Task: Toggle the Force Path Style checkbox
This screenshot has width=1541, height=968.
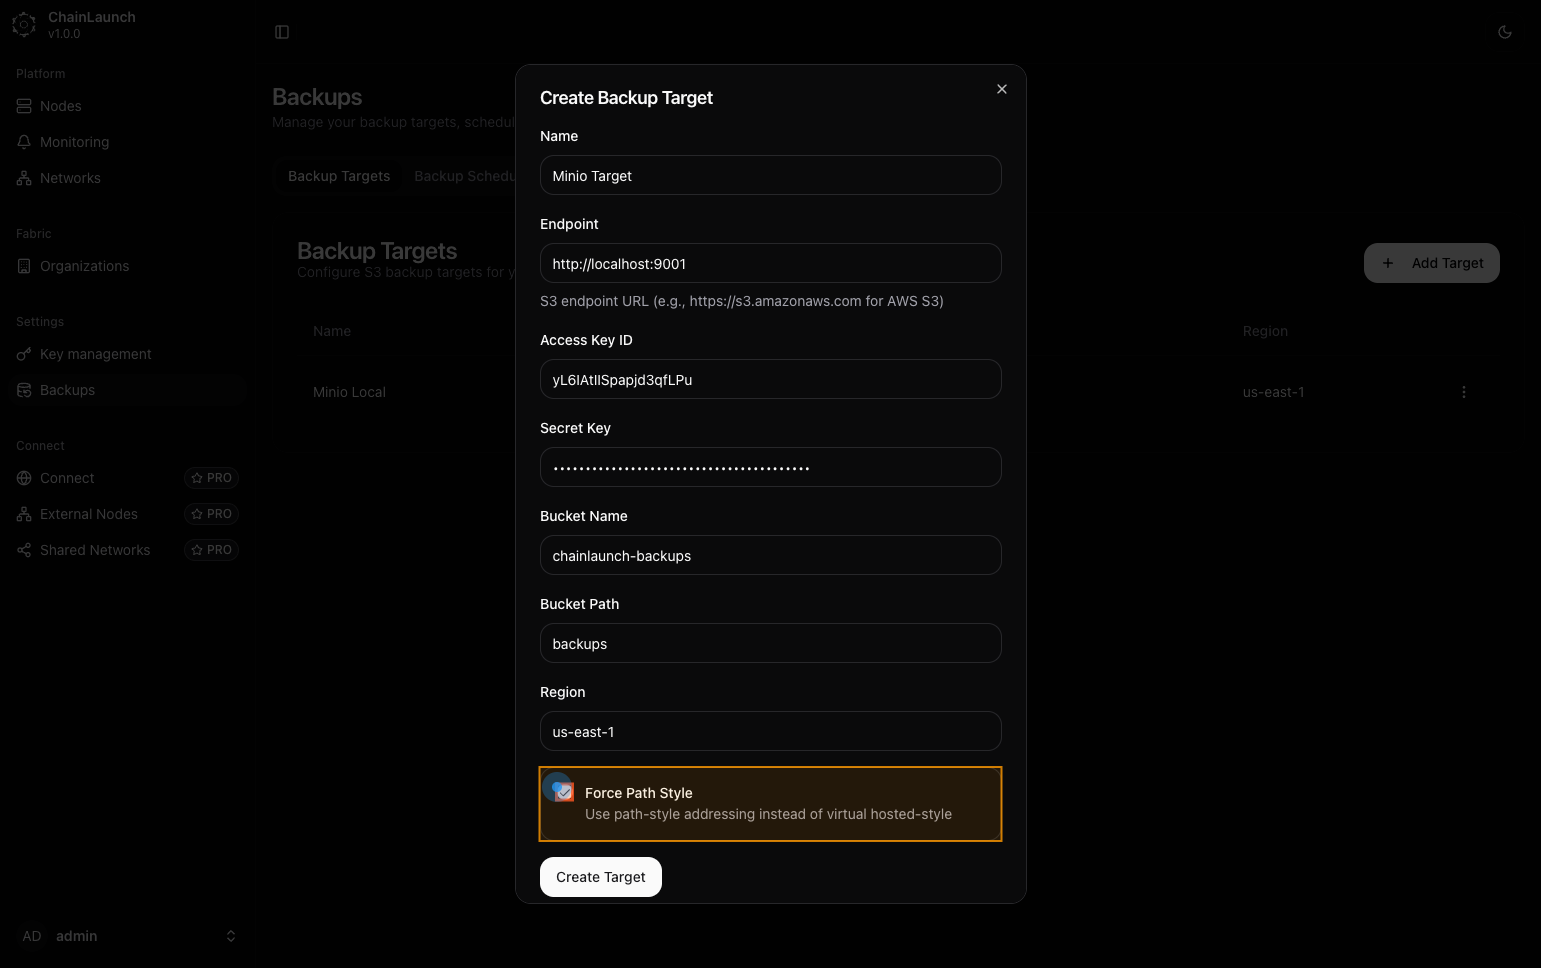Action: pos(564,792)
